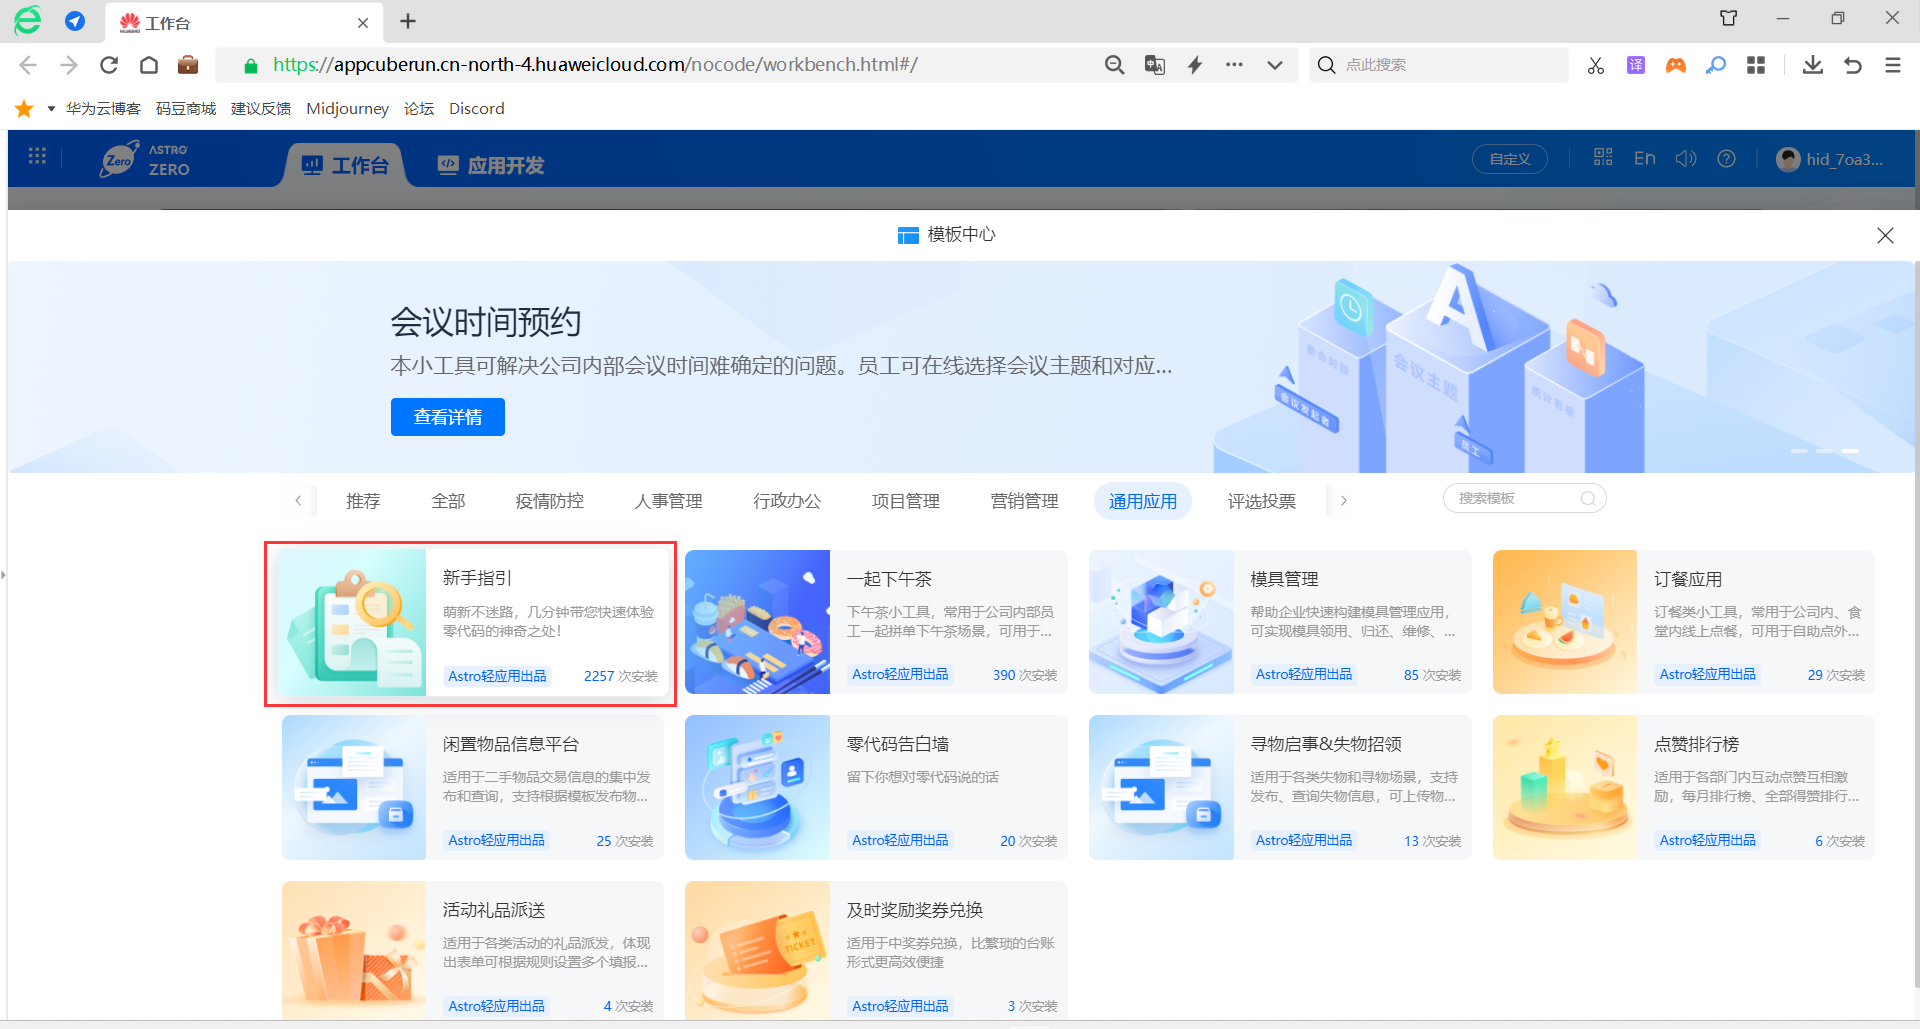Image resolution: width=1920 pixels, height=1029 pixels.
Task: Open the 订餐应用 template thumbnail
Action: [x=1565, y=622]
